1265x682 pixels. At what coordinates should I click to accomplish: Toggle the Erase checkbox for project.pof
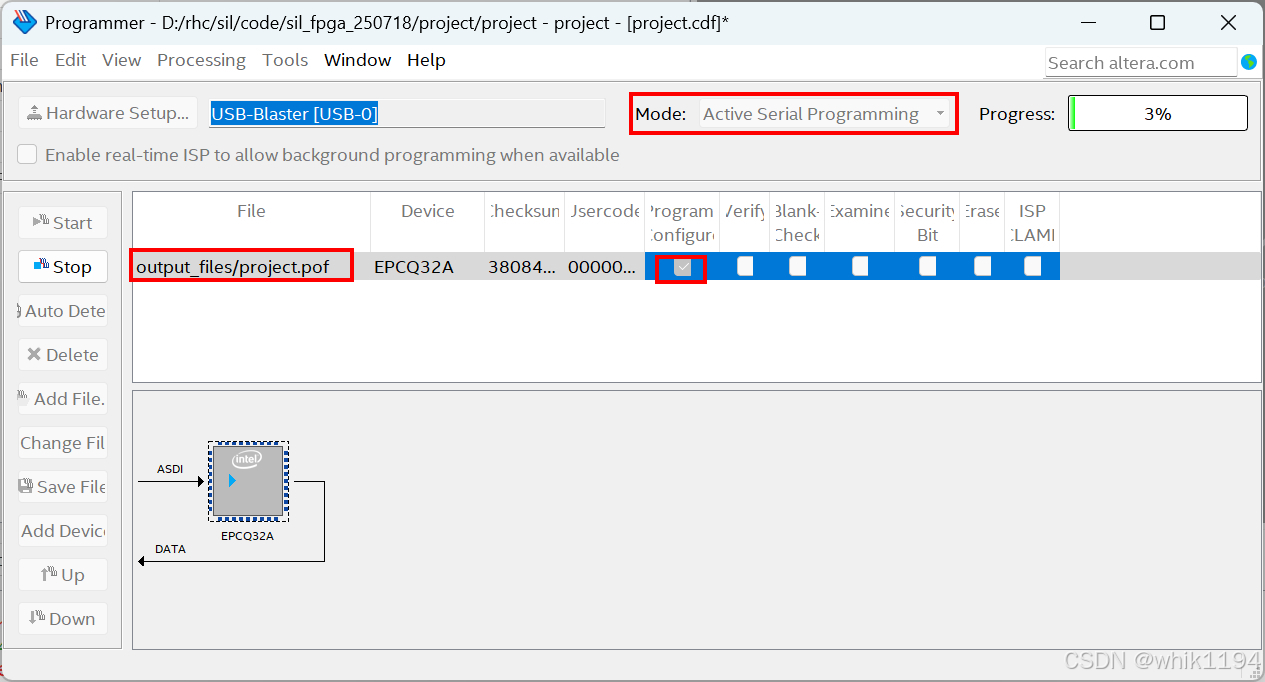[x=983, y=266]
